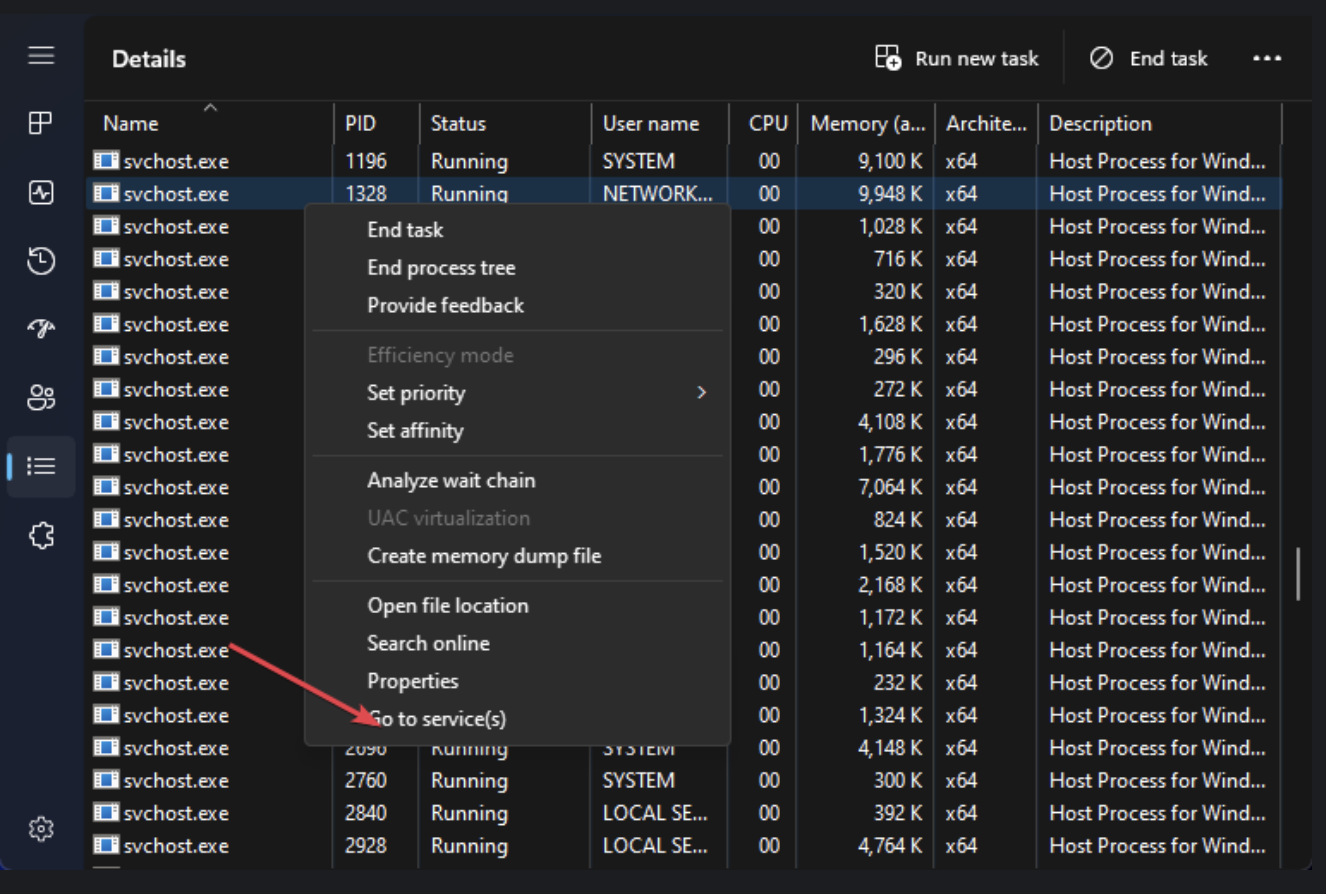Open the Startup apps page icon

point(41,329)
